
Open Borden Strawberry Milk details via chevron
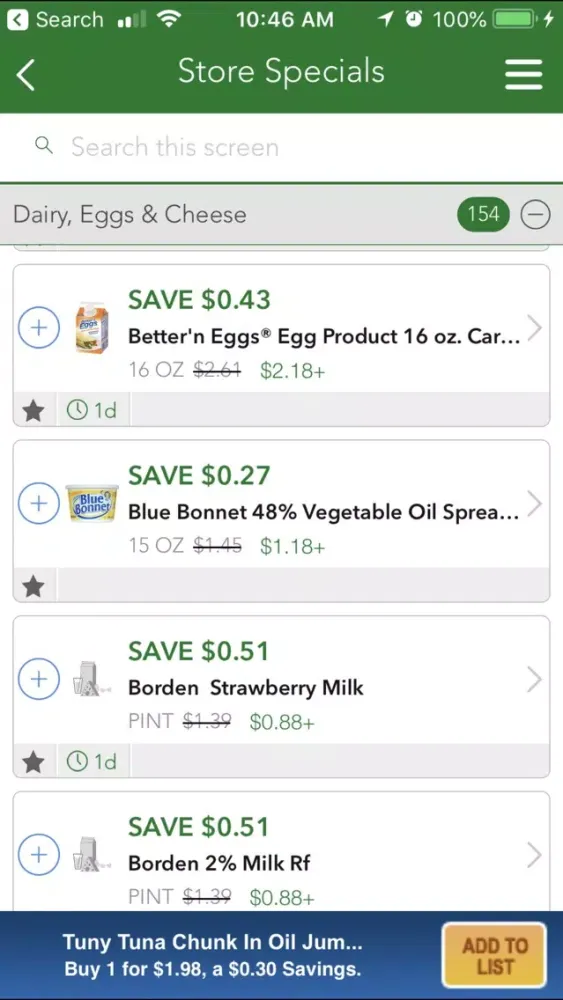[534, 679]
